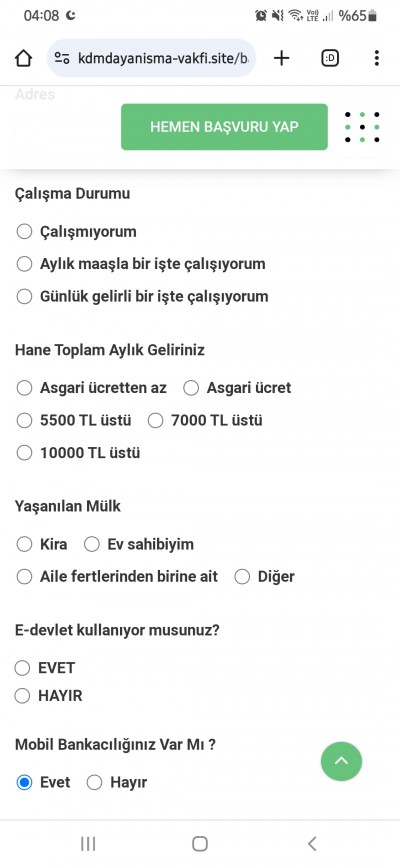Open the dotted grid menu icon
The image size is (400, 866).
pos(362,127)
